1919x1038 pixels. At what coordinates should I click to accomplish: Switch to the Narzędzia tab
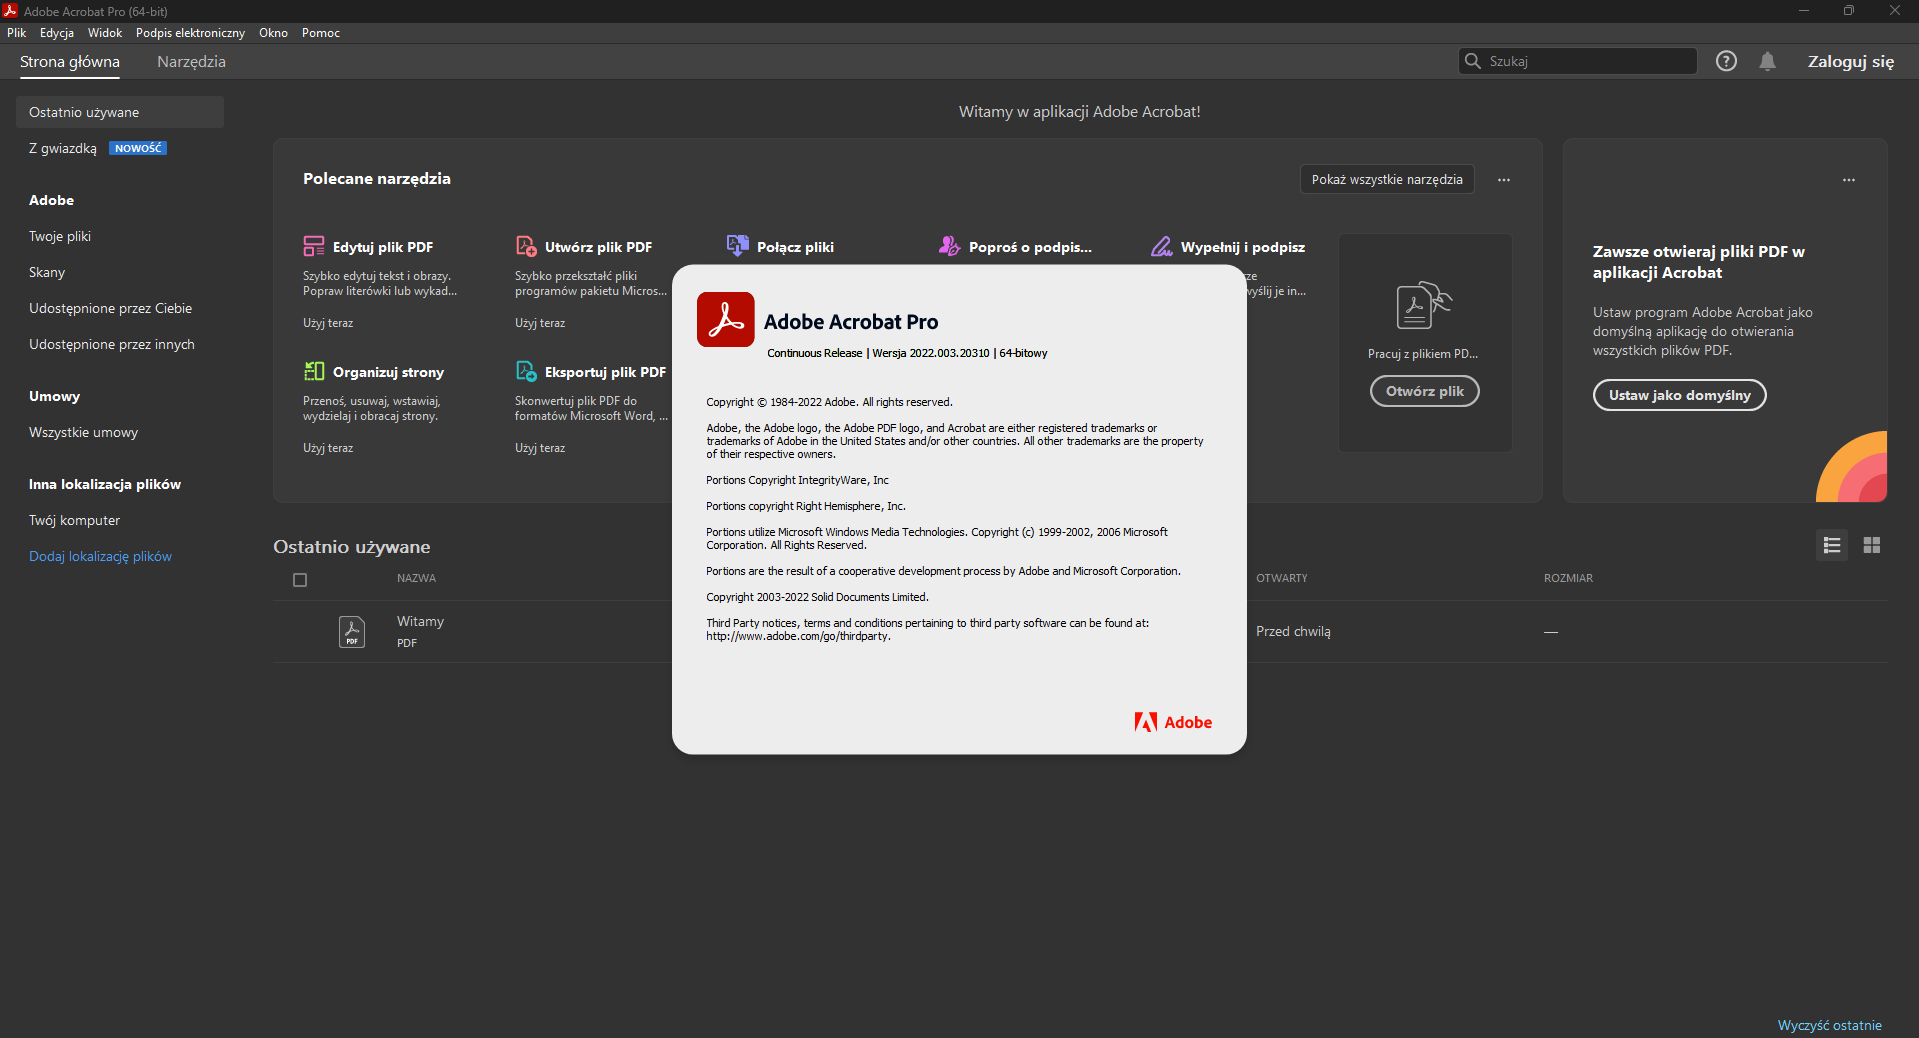click(191, 62)
